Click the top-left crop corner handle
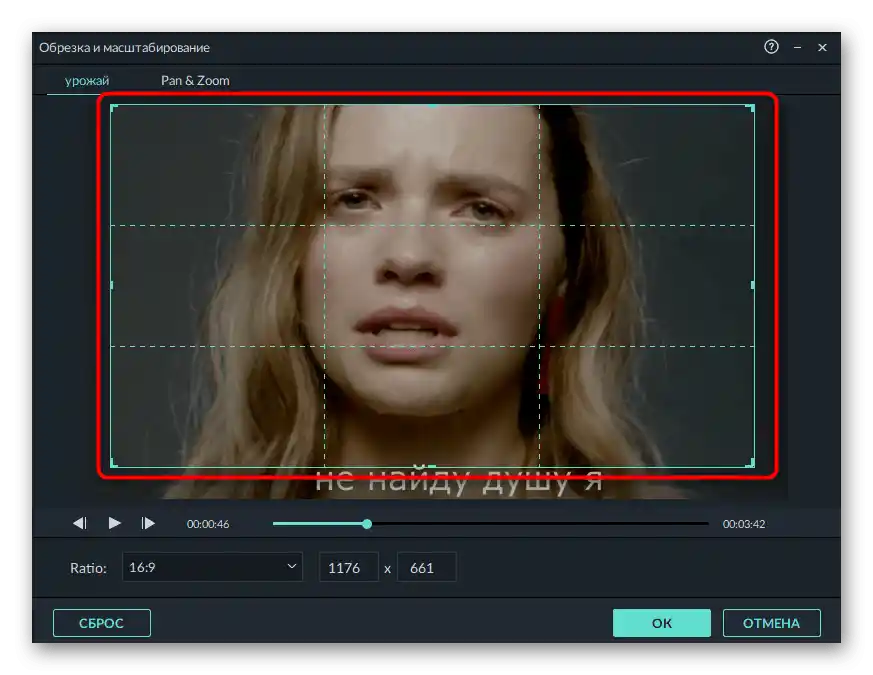Image resolution: width=873 pixels, height=675 pixels. [x=113, y=107]
